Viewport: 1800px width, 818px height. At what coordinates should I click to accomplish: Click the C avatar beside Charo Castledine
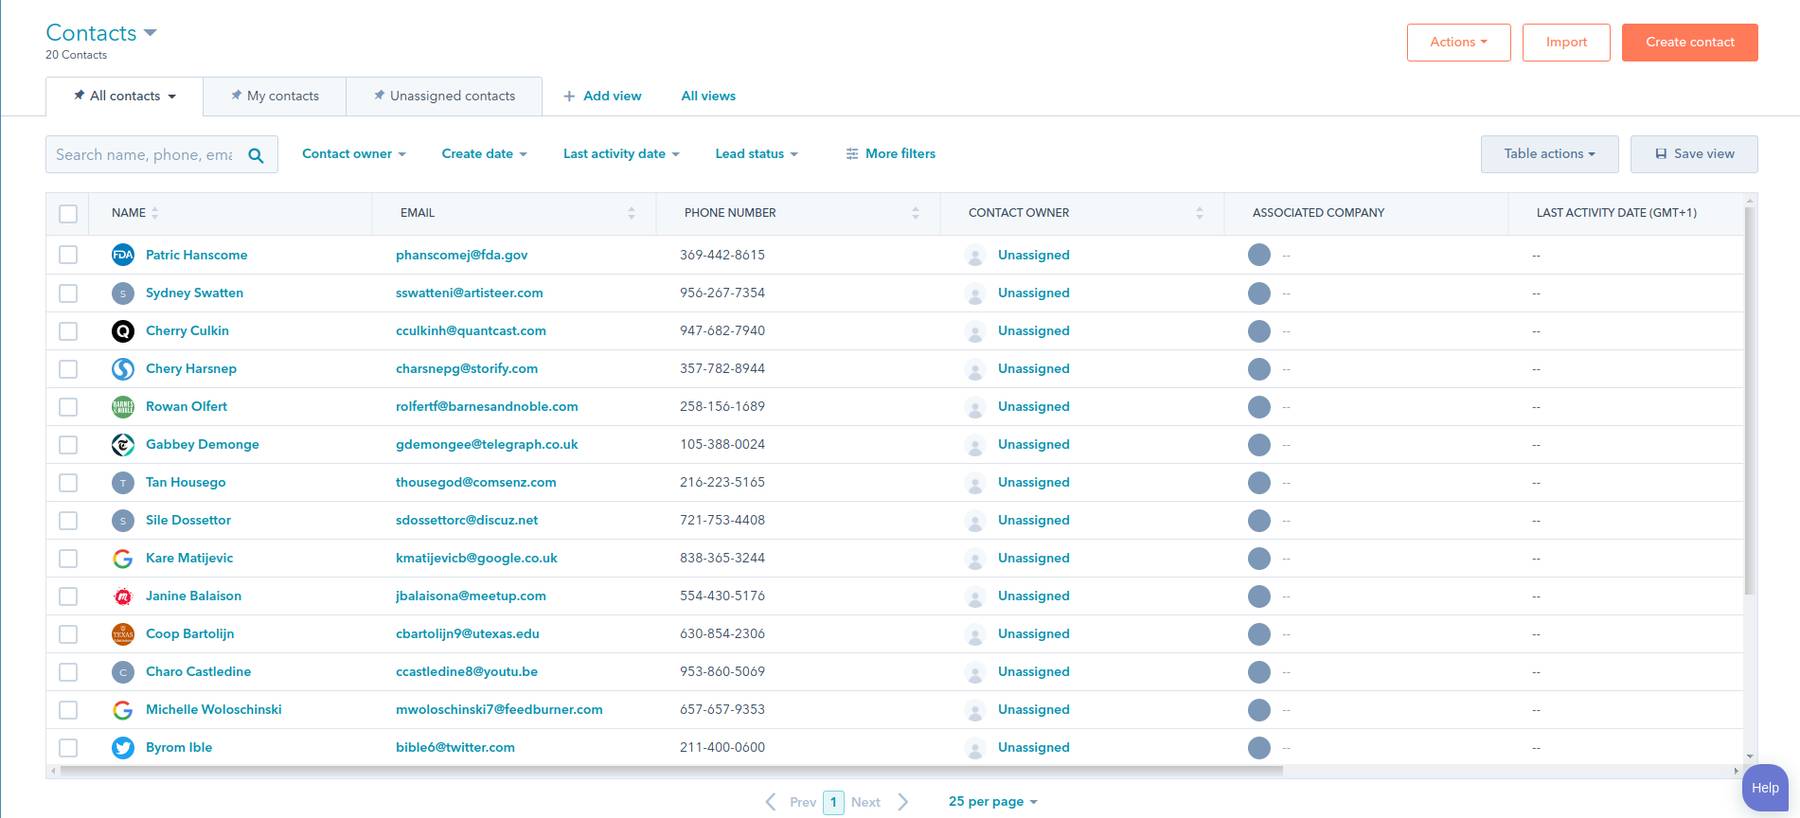tap(123, 672)
